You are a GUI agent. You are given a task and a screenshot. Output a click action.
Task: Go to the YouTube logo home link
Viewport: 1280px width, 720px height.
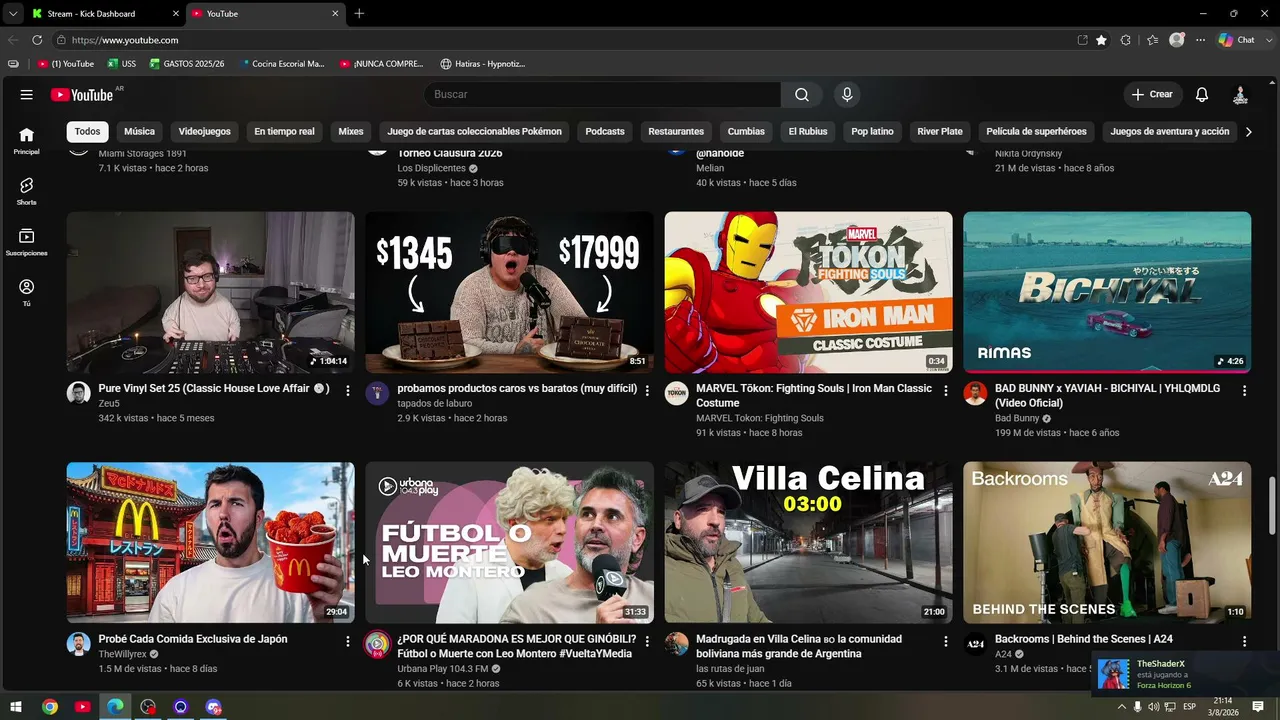83,95
